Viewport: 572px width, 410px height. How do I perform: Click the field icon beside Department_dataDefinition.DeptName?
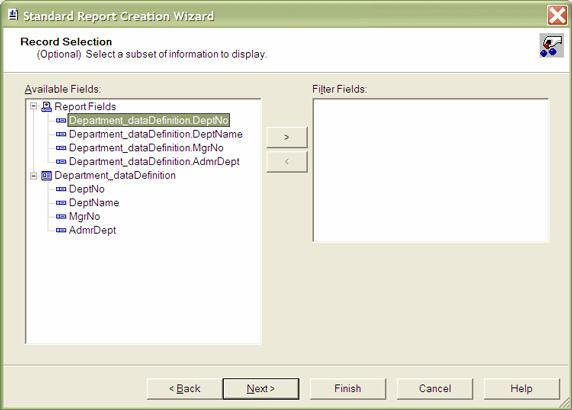(x=61, y=134)
